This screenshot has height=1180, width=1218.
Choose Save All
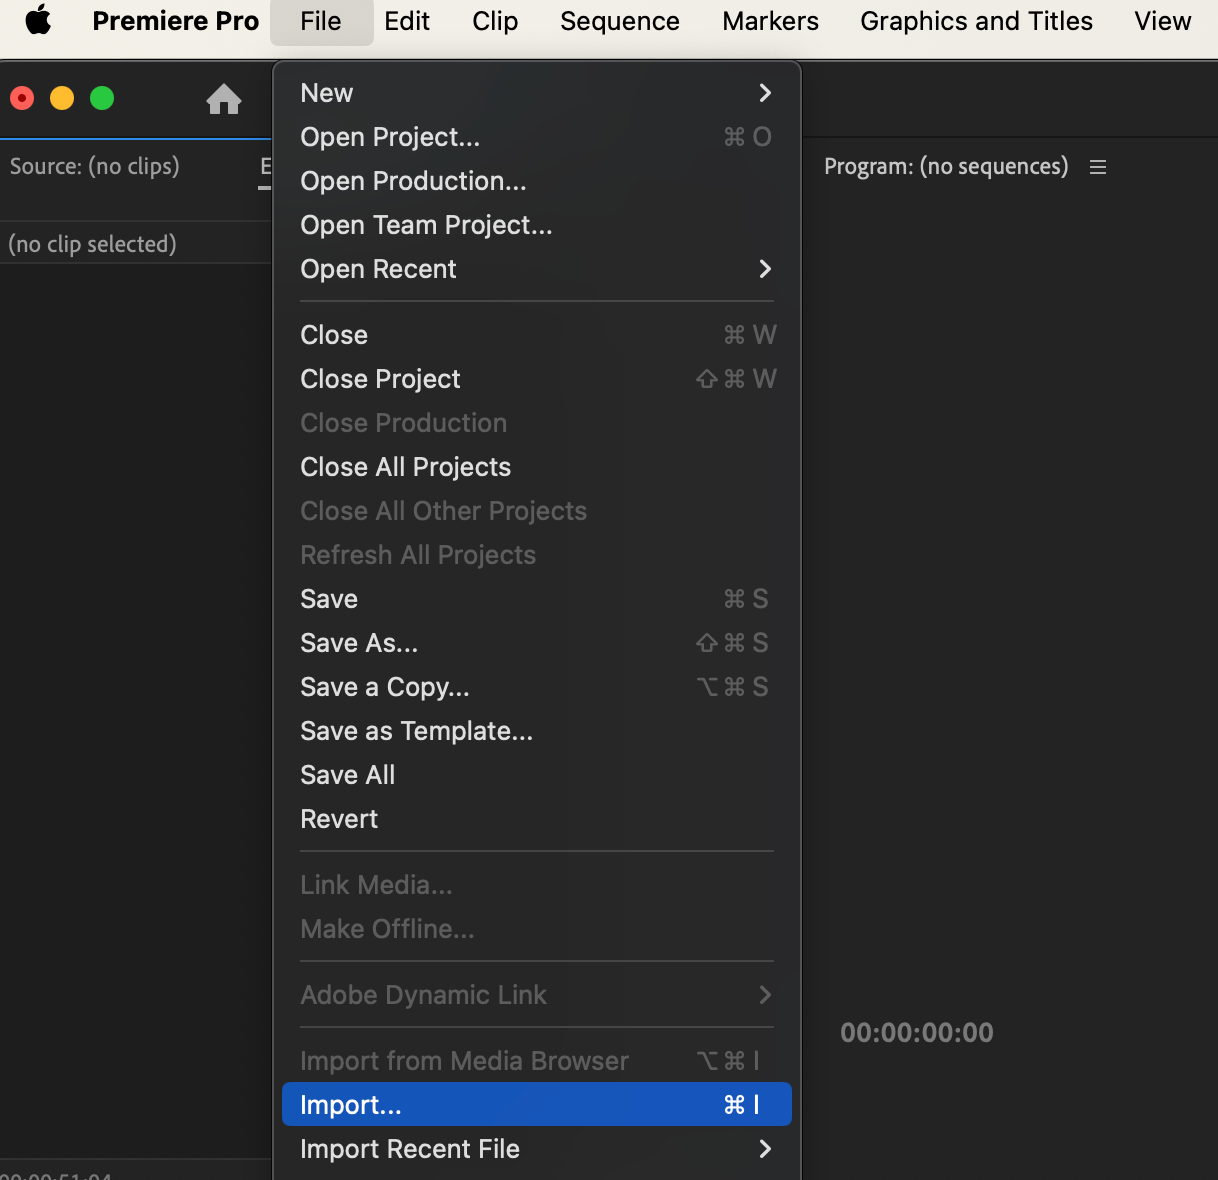(x=537, y=775)
